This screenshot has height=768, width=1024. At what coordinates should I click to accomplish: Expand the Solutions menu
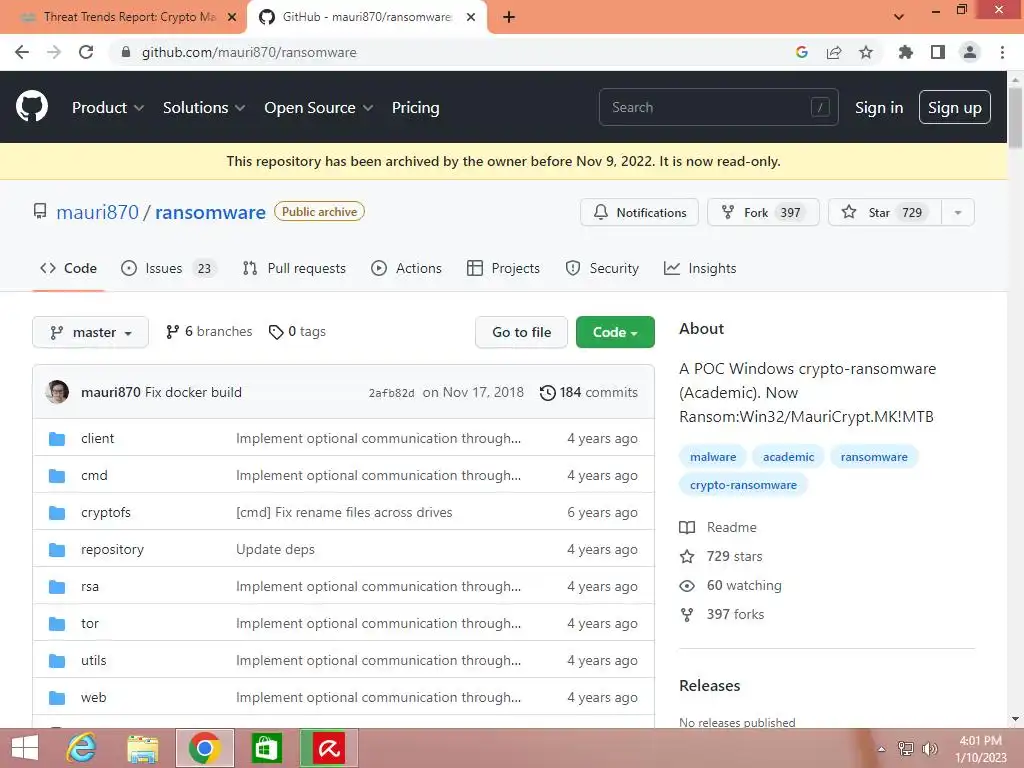coord(204,108)
